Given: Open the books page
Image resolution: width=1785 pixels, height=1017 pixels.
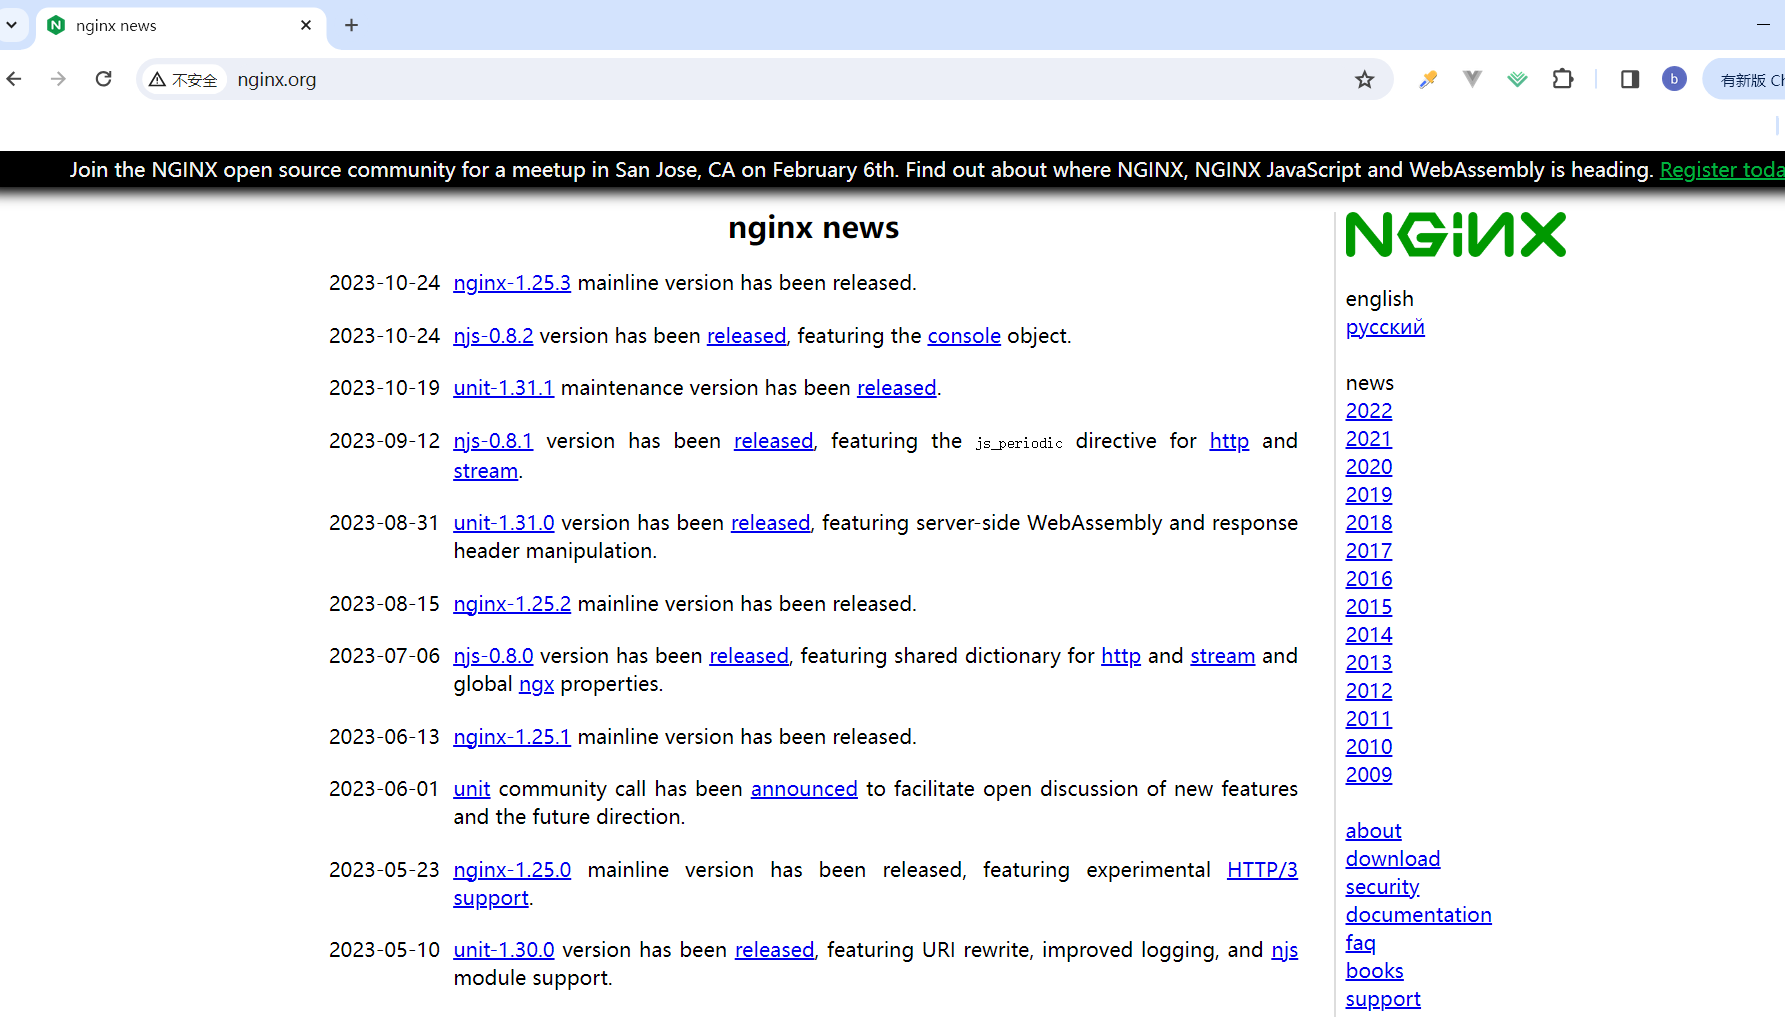Looking at the screenshot, I should point(1374,971).
